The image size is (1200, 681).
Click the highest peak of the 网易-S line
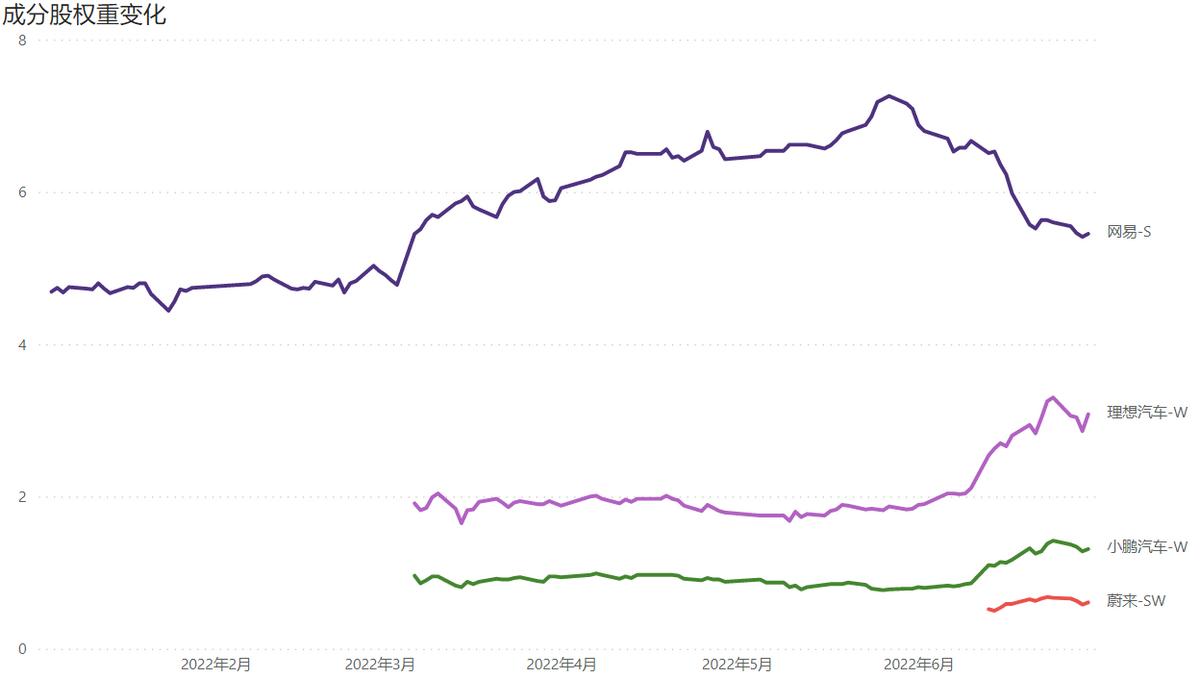pyautogui.click(x=889, y=96)
